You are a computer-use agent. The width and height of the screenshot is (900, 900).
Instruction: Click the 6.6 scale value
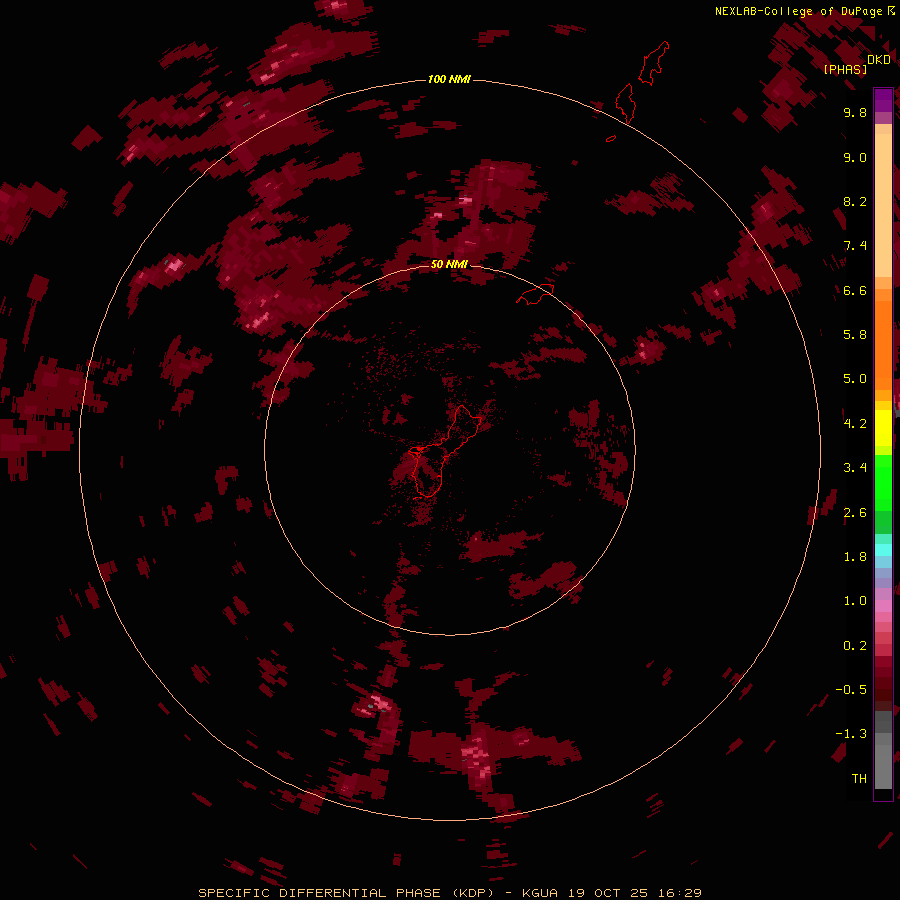855,290
